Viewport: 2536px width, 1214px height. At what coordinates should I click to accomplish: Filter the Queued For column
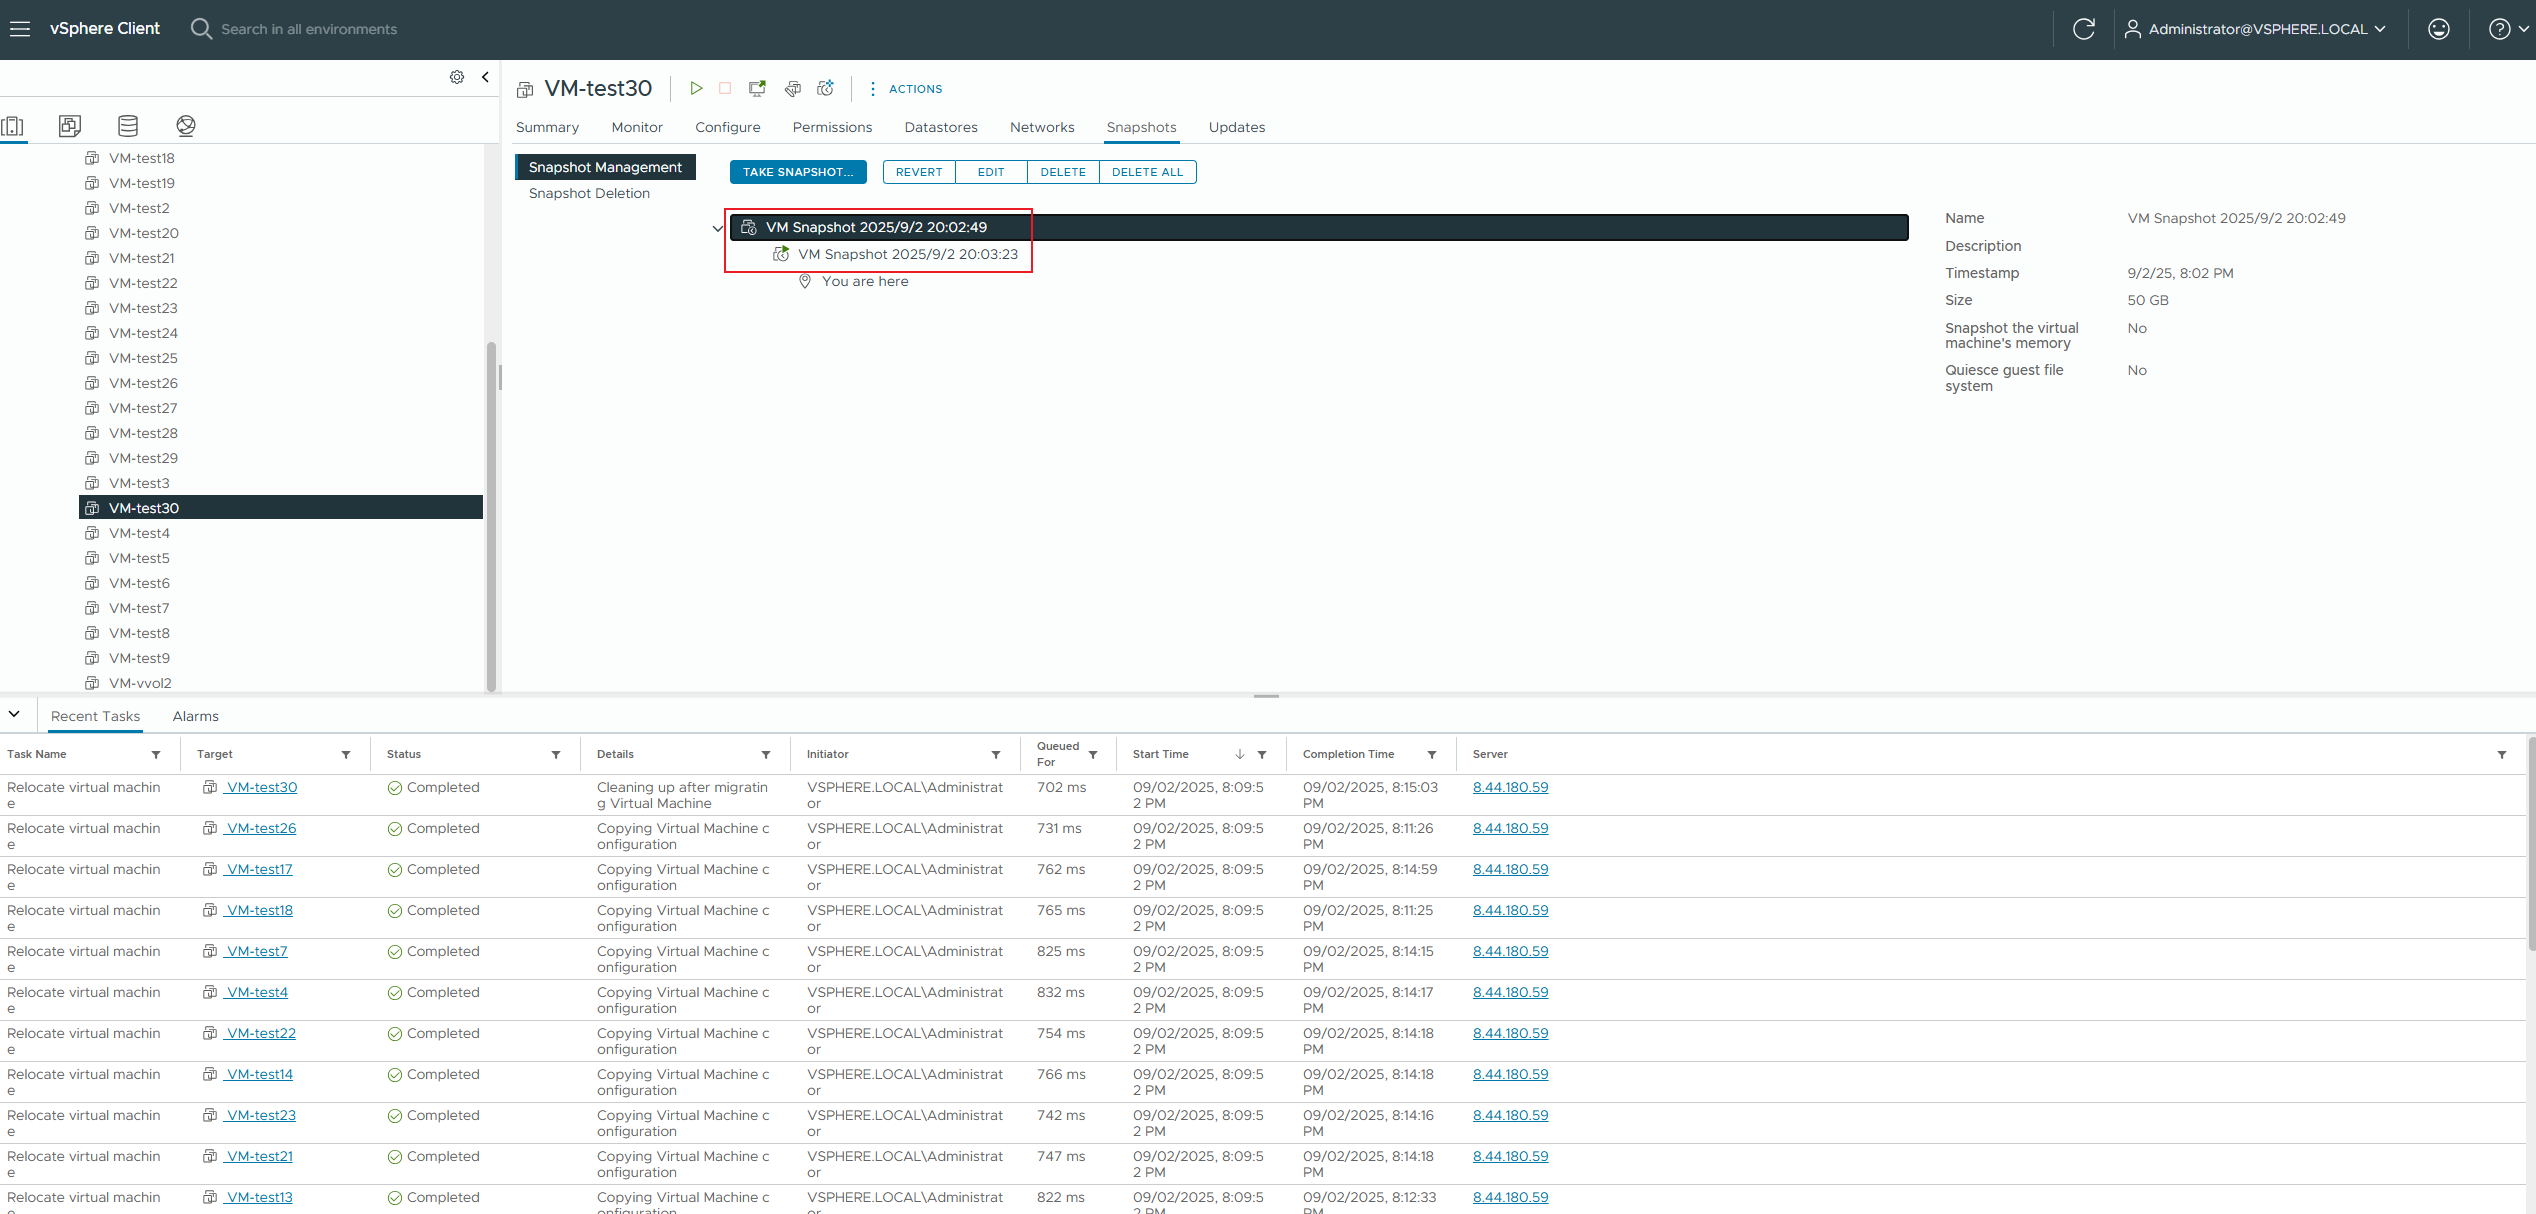1093,755
